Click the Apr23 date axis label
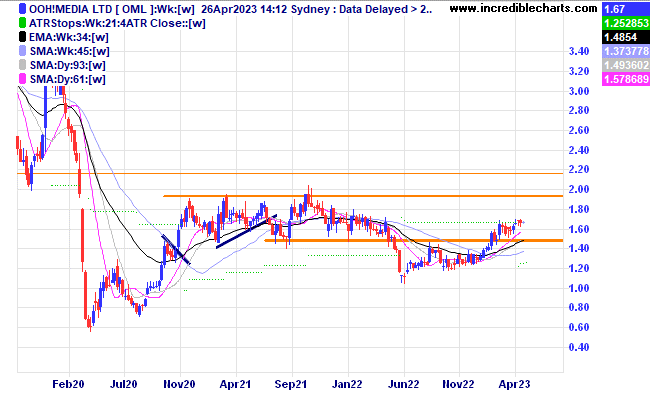 pos(514,384)
